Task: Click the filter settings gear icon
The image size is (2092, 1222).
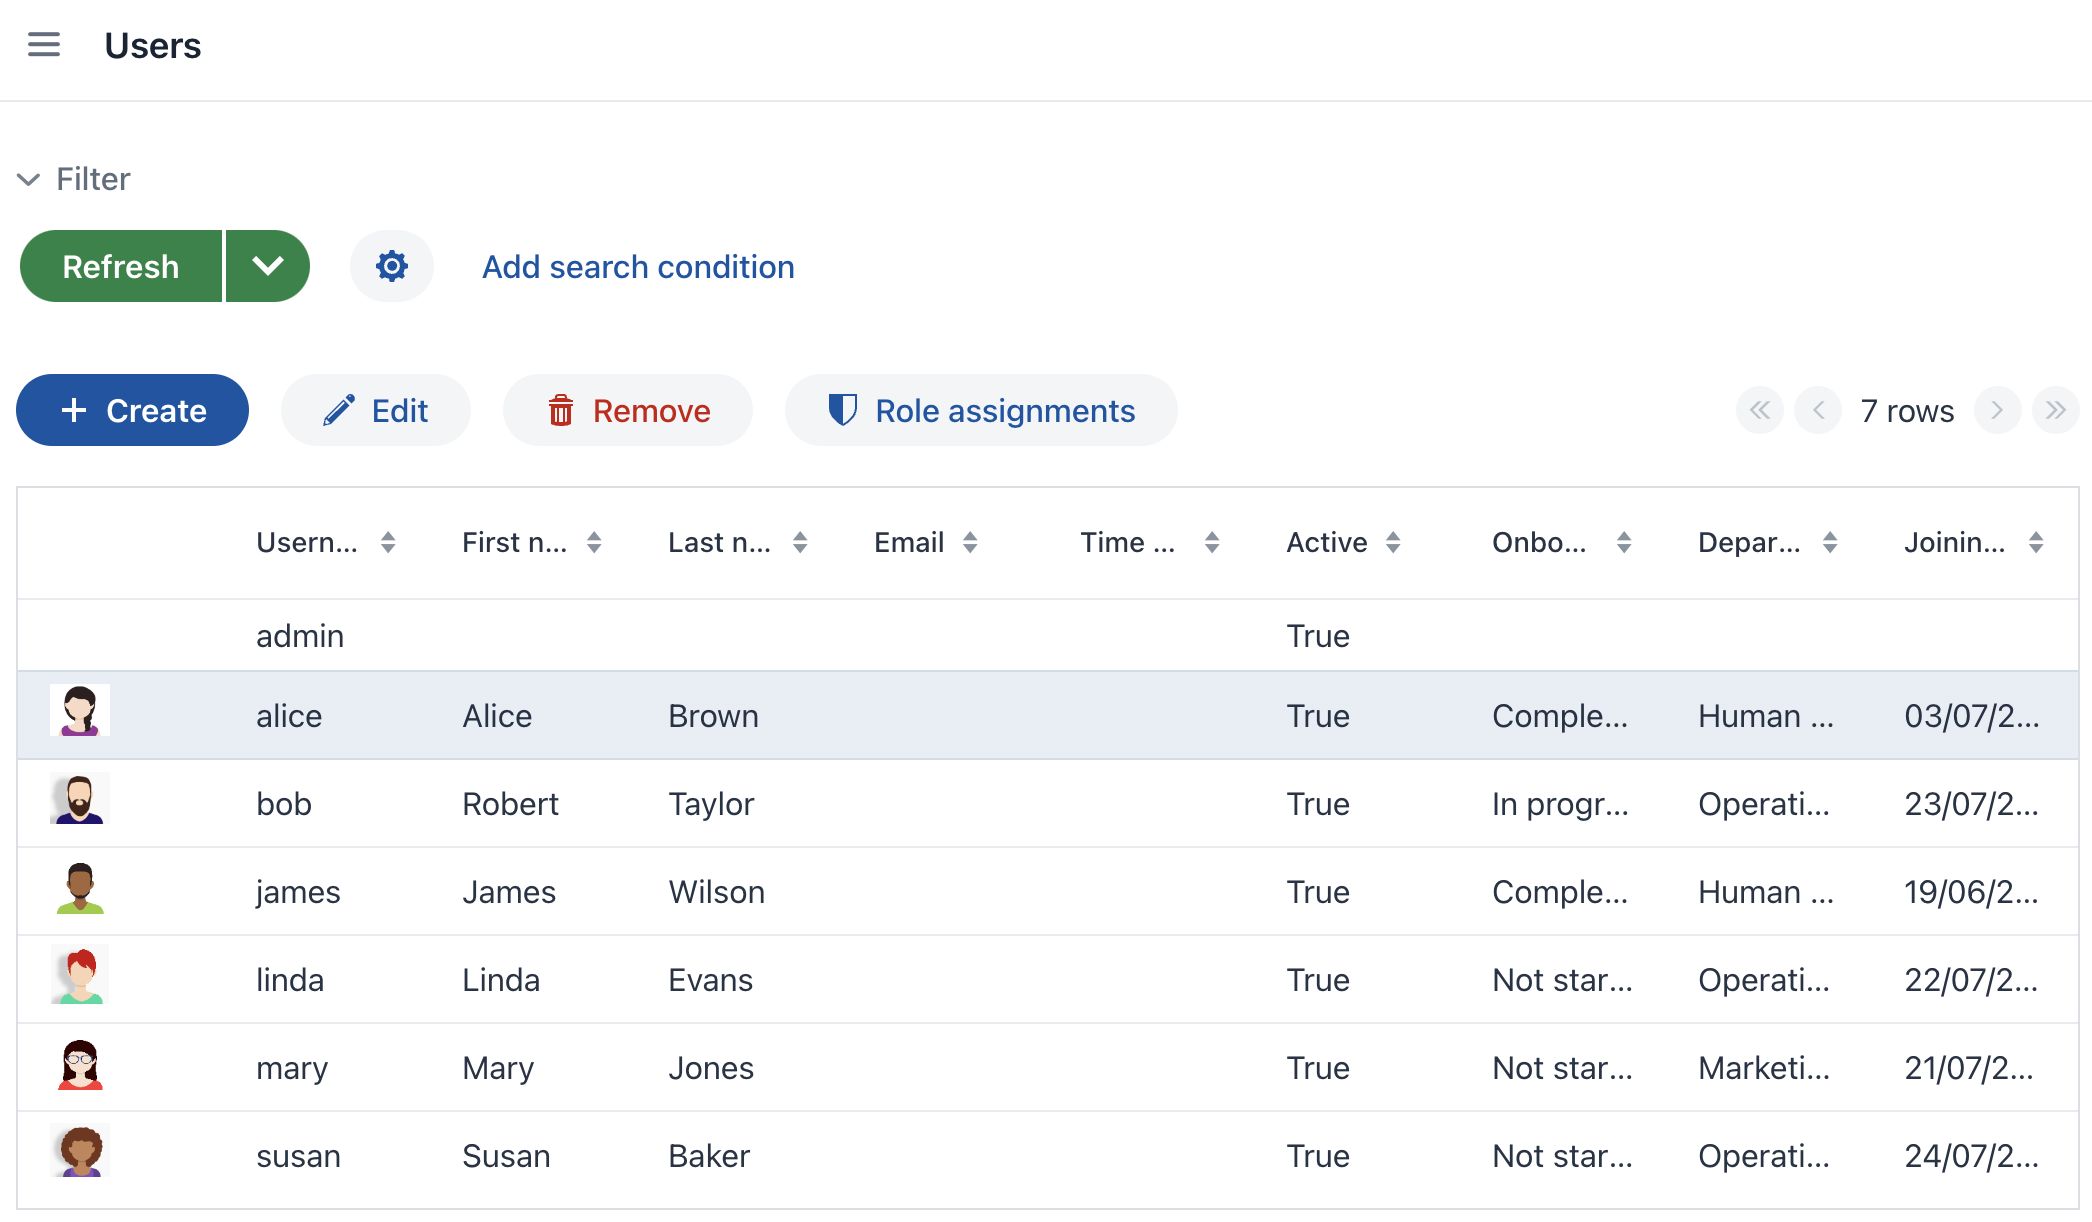Action: pos(391,266)
